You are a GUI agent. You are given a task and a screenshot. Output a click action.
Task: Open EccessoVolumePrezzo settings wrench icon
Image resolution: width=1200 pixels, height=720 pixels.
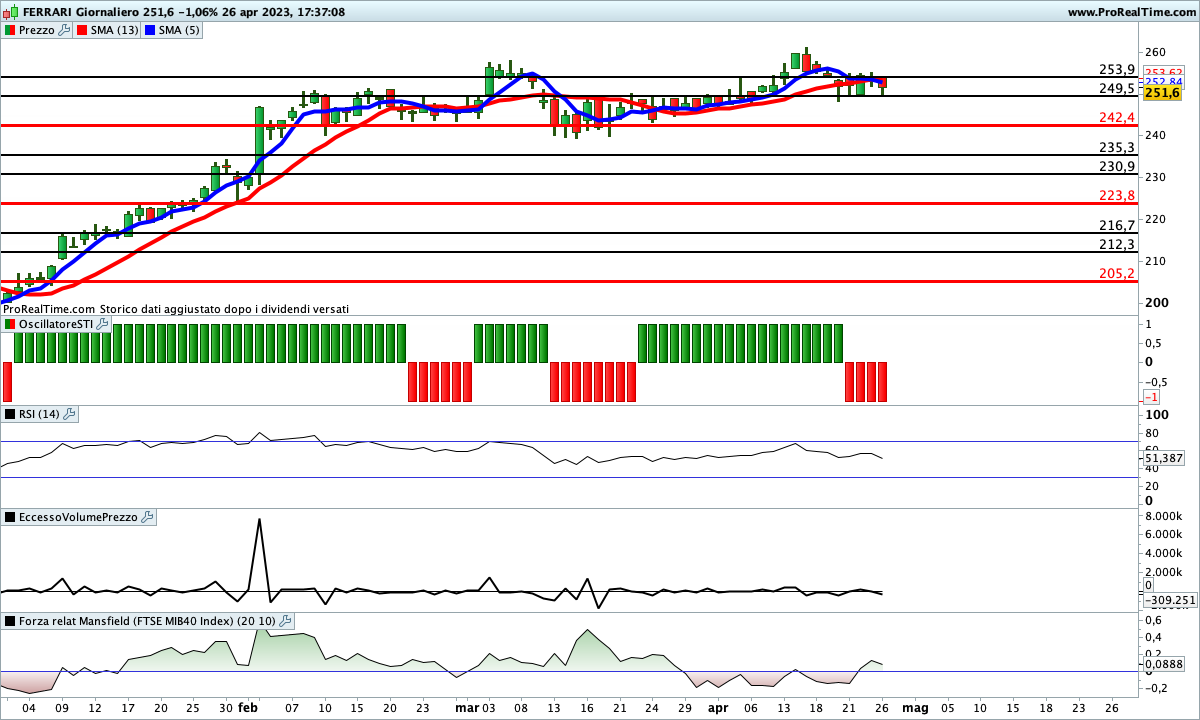click(148, 517)
